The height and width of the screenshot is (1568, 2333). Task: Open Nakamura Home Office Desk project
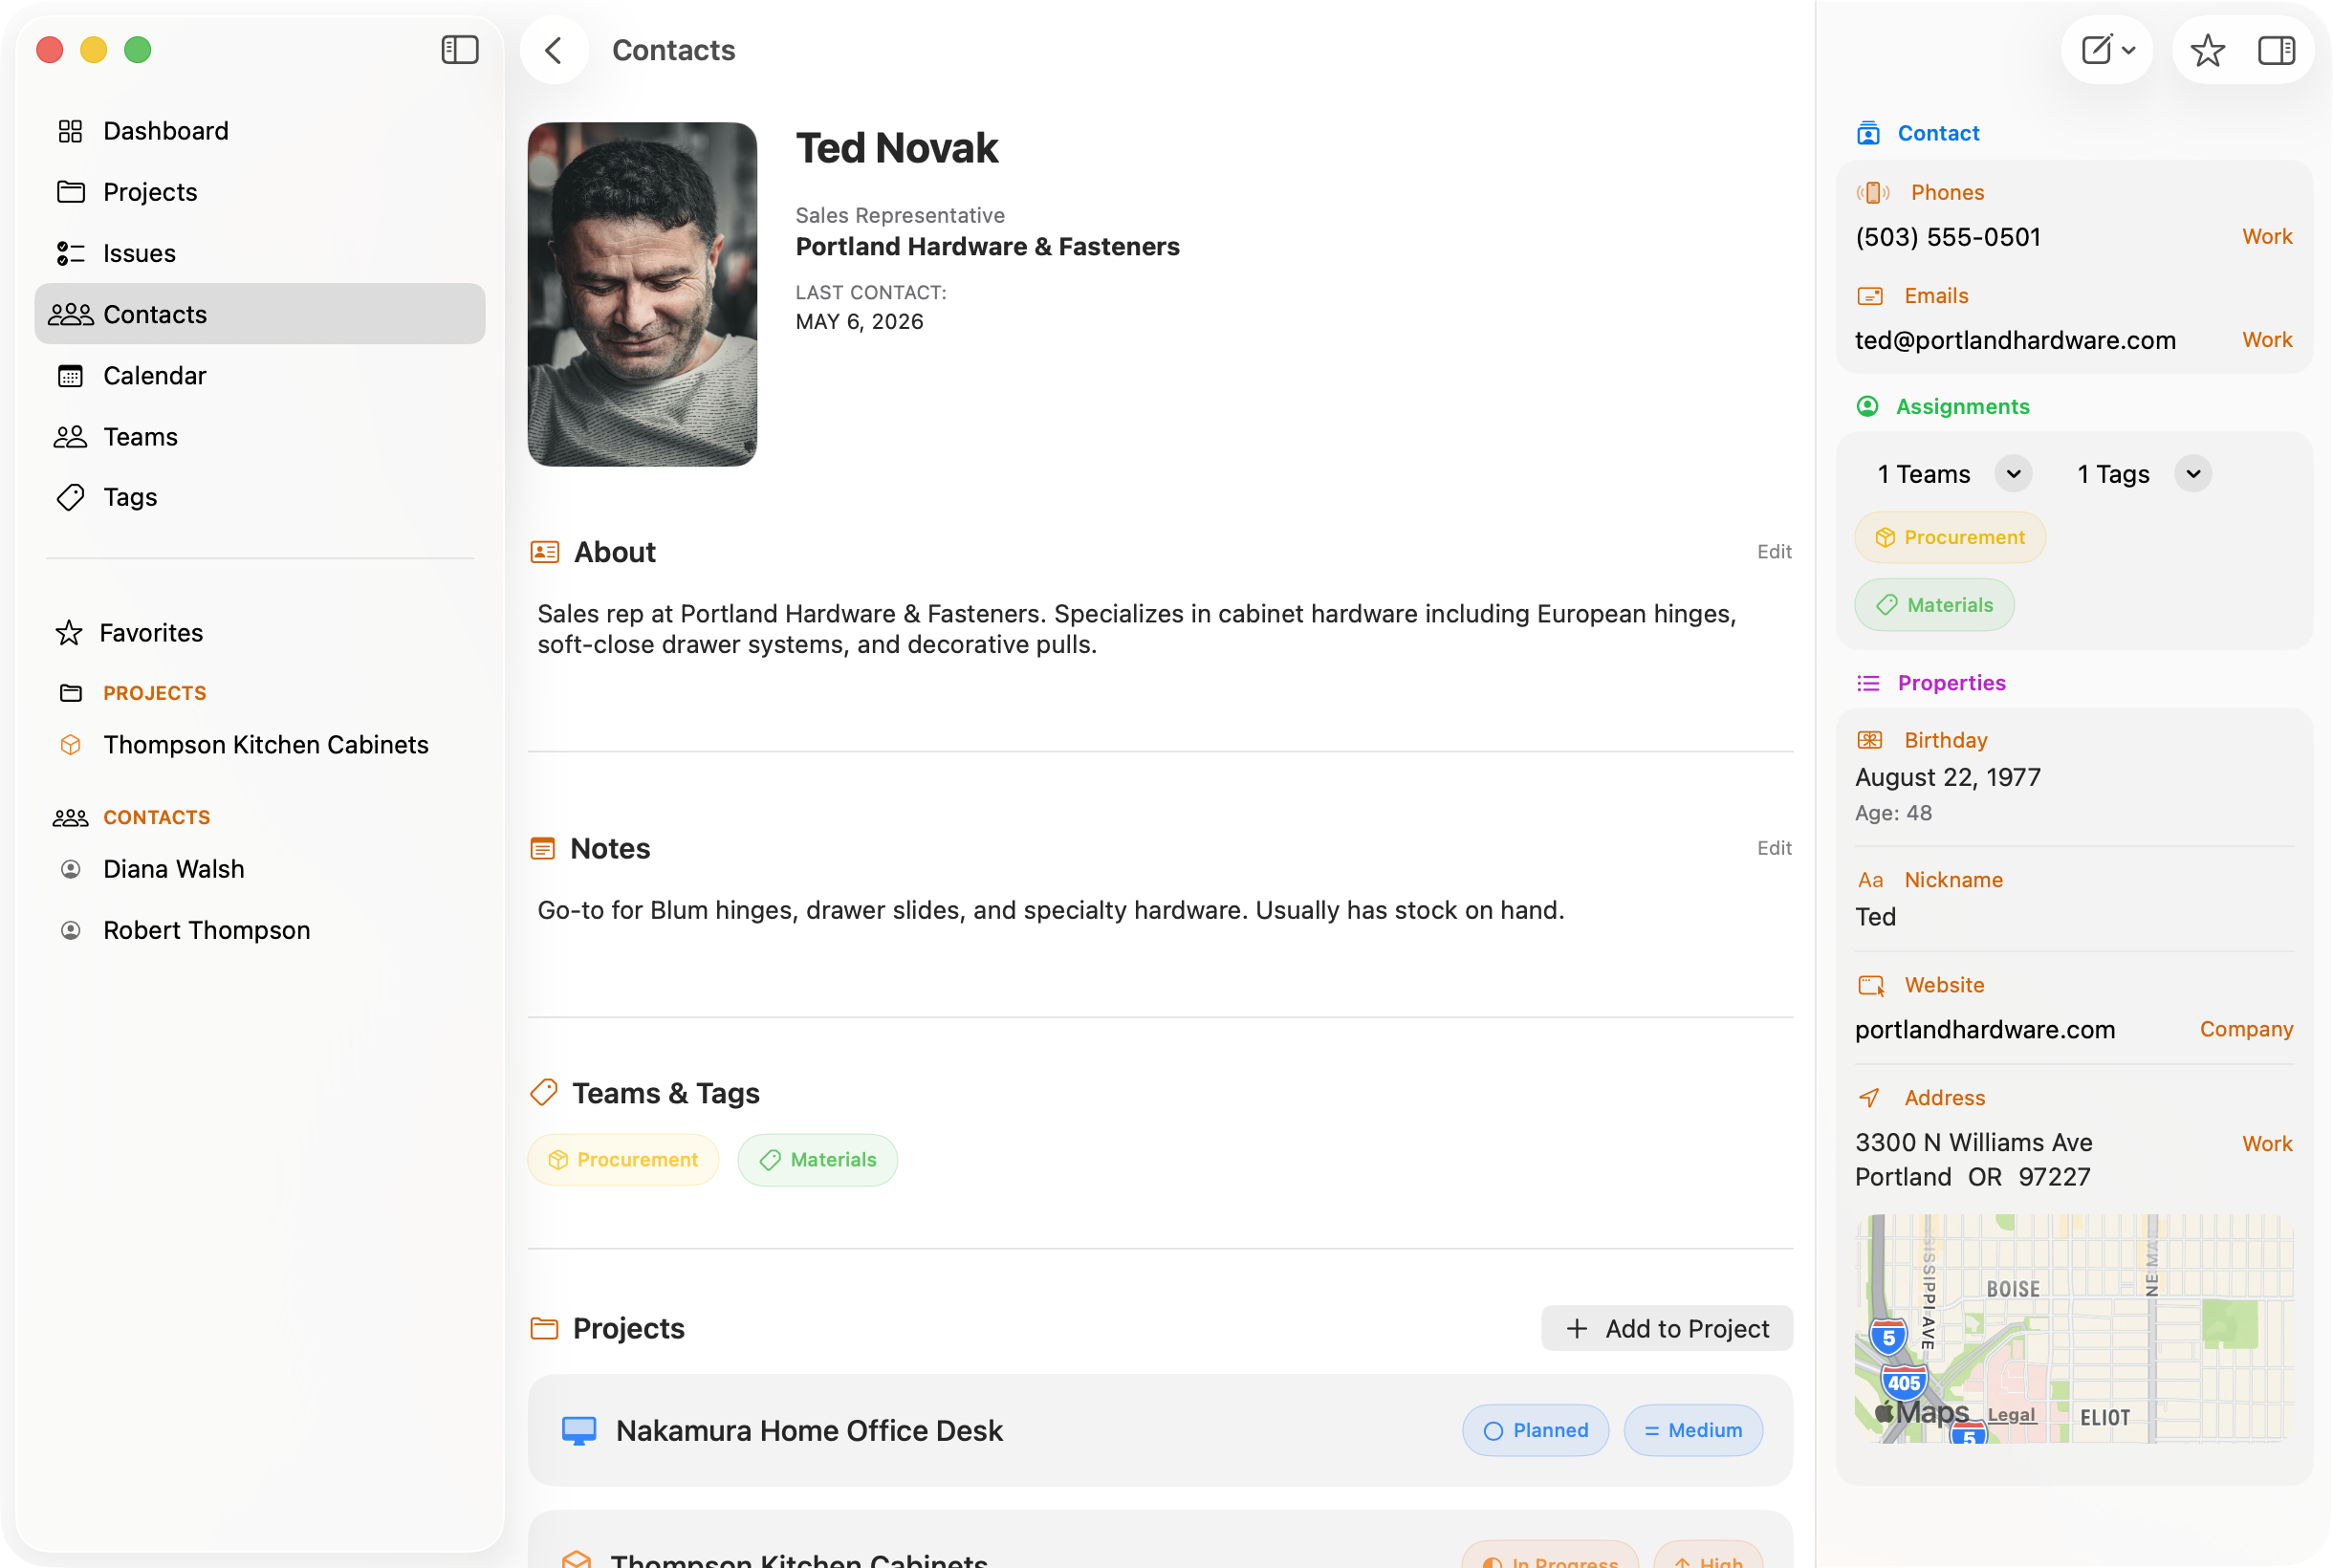(1160, 1430)
